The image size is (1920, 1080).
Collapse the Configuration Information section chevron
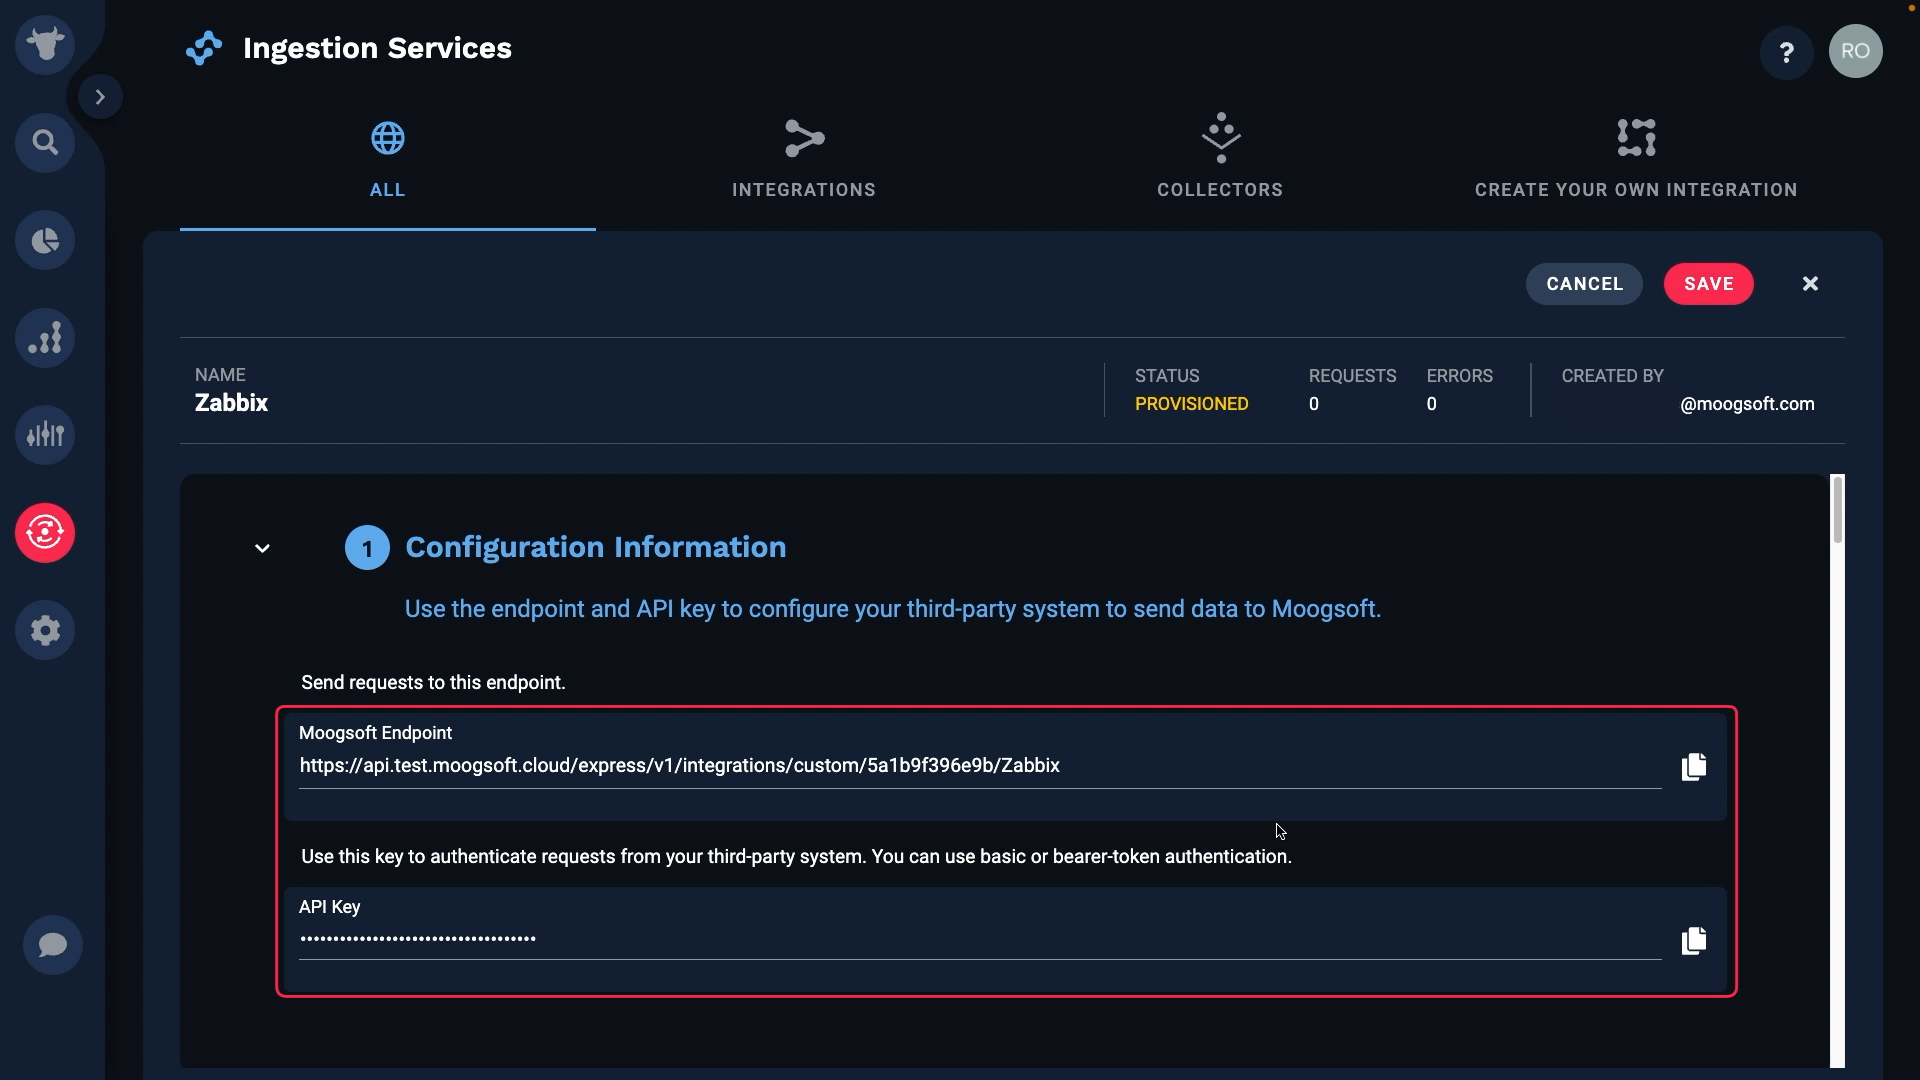click(x=262, y=548)
